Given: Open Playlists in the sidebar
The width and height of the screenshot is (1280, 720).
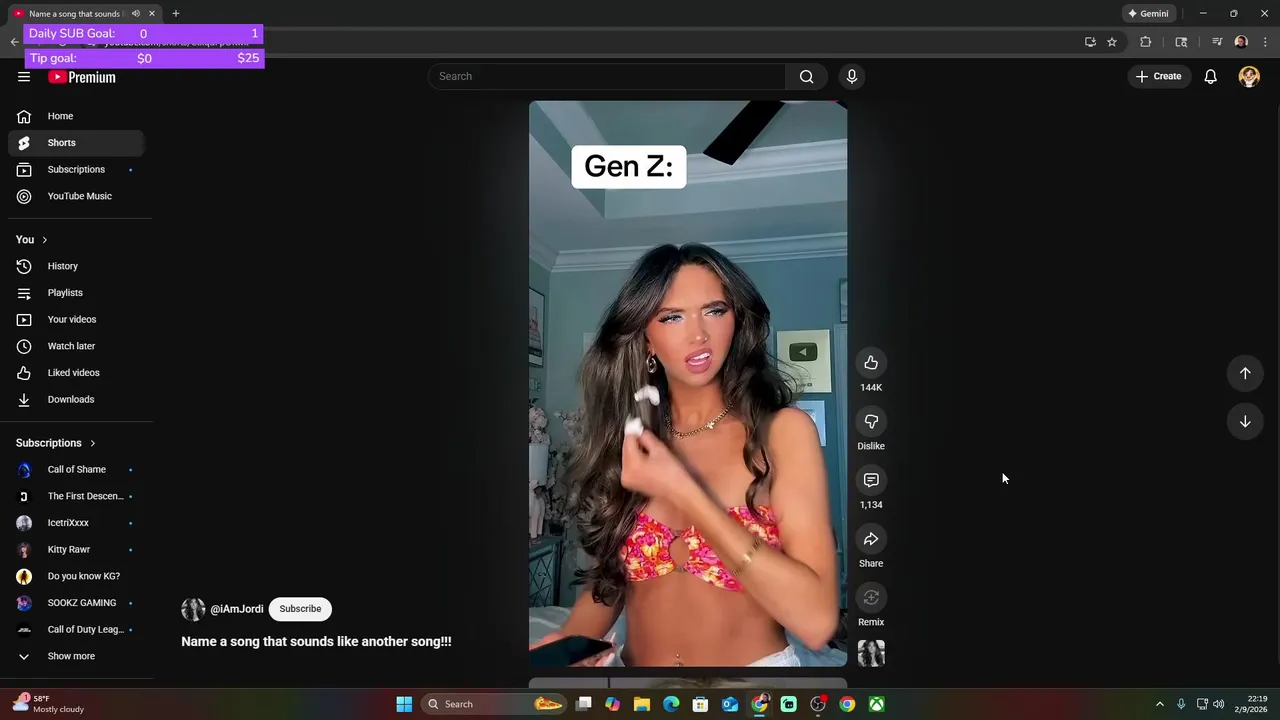Looking at the screenshot, I should [76, 293].
